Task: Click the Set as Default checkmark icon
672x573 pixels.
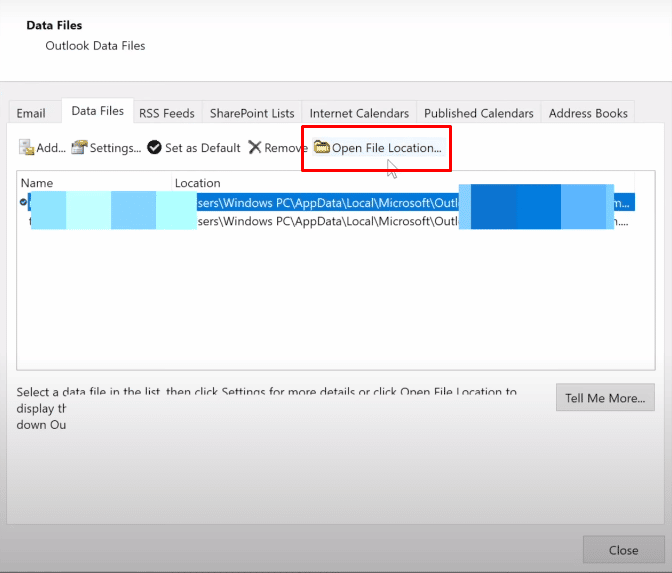Action: click(x=154, y=147)
